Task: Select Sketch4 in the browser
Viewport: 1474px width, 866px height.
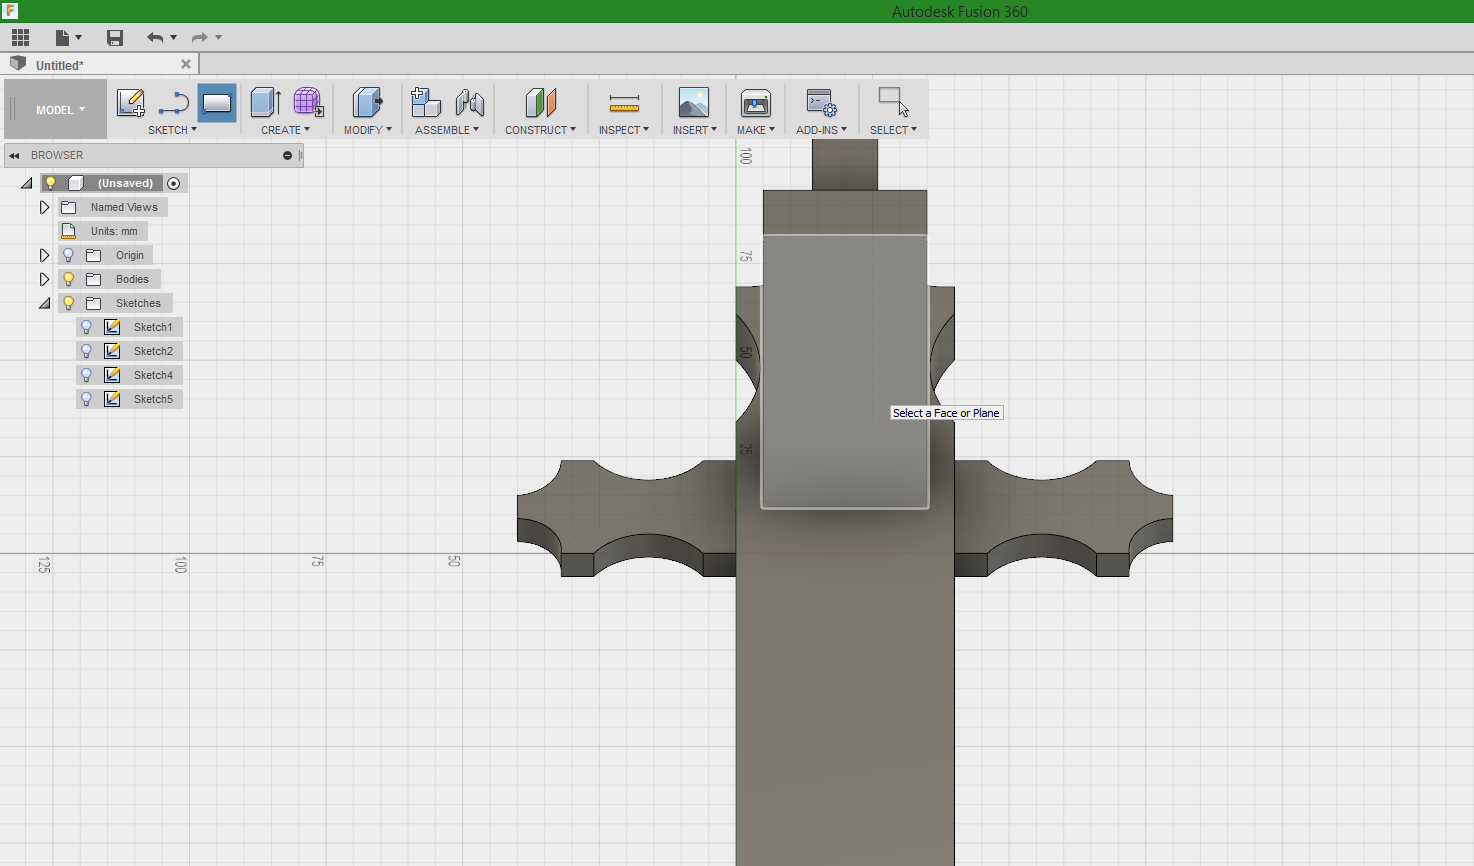Action: tap(153, 375)
